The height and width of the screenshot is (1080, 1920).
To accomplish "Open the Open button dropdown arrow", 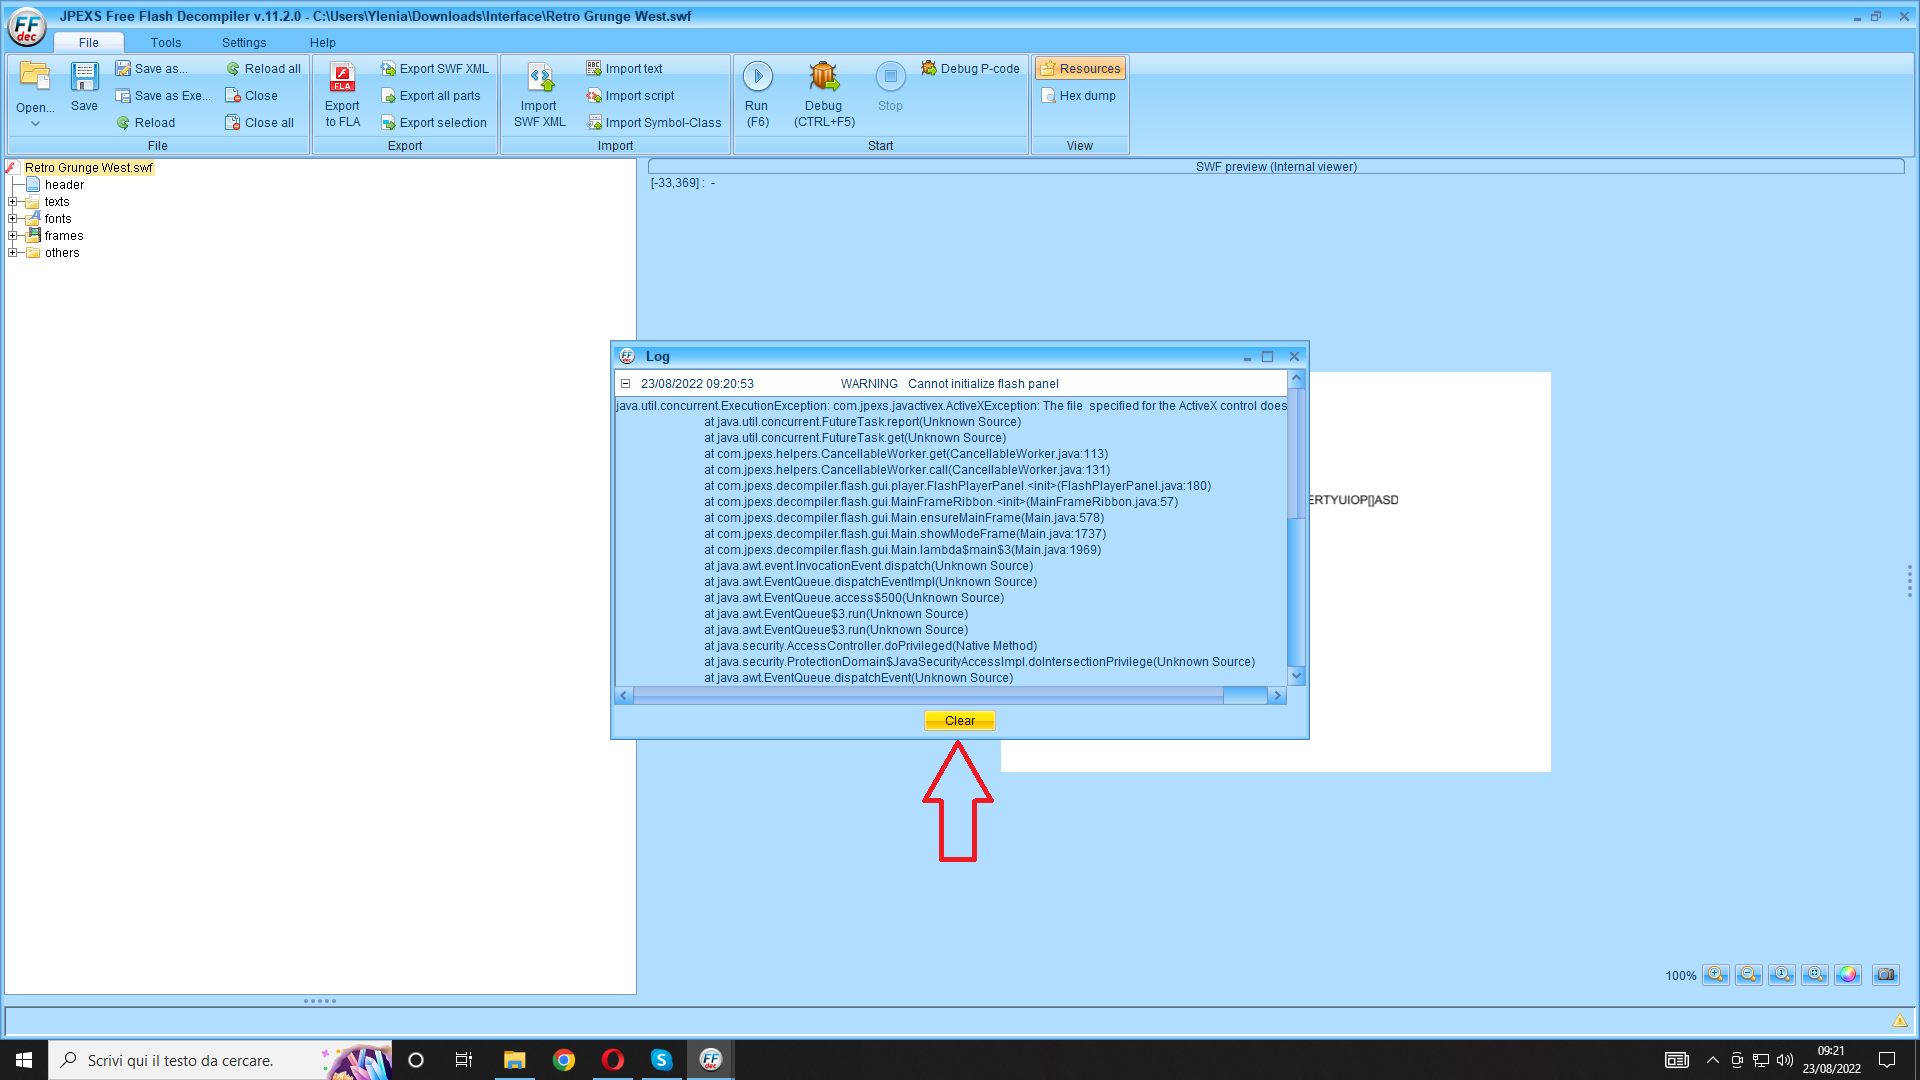I will click(x=35, y=124).
